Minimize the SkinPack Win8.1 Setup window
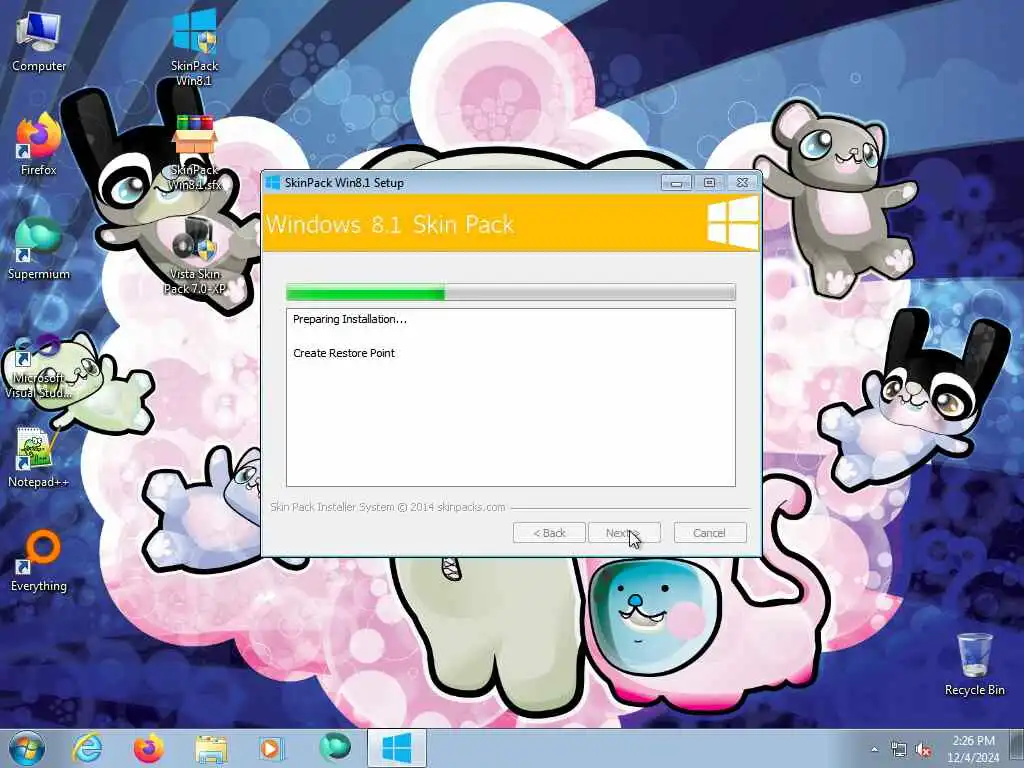1024x768 pixels. pos(677,183)
